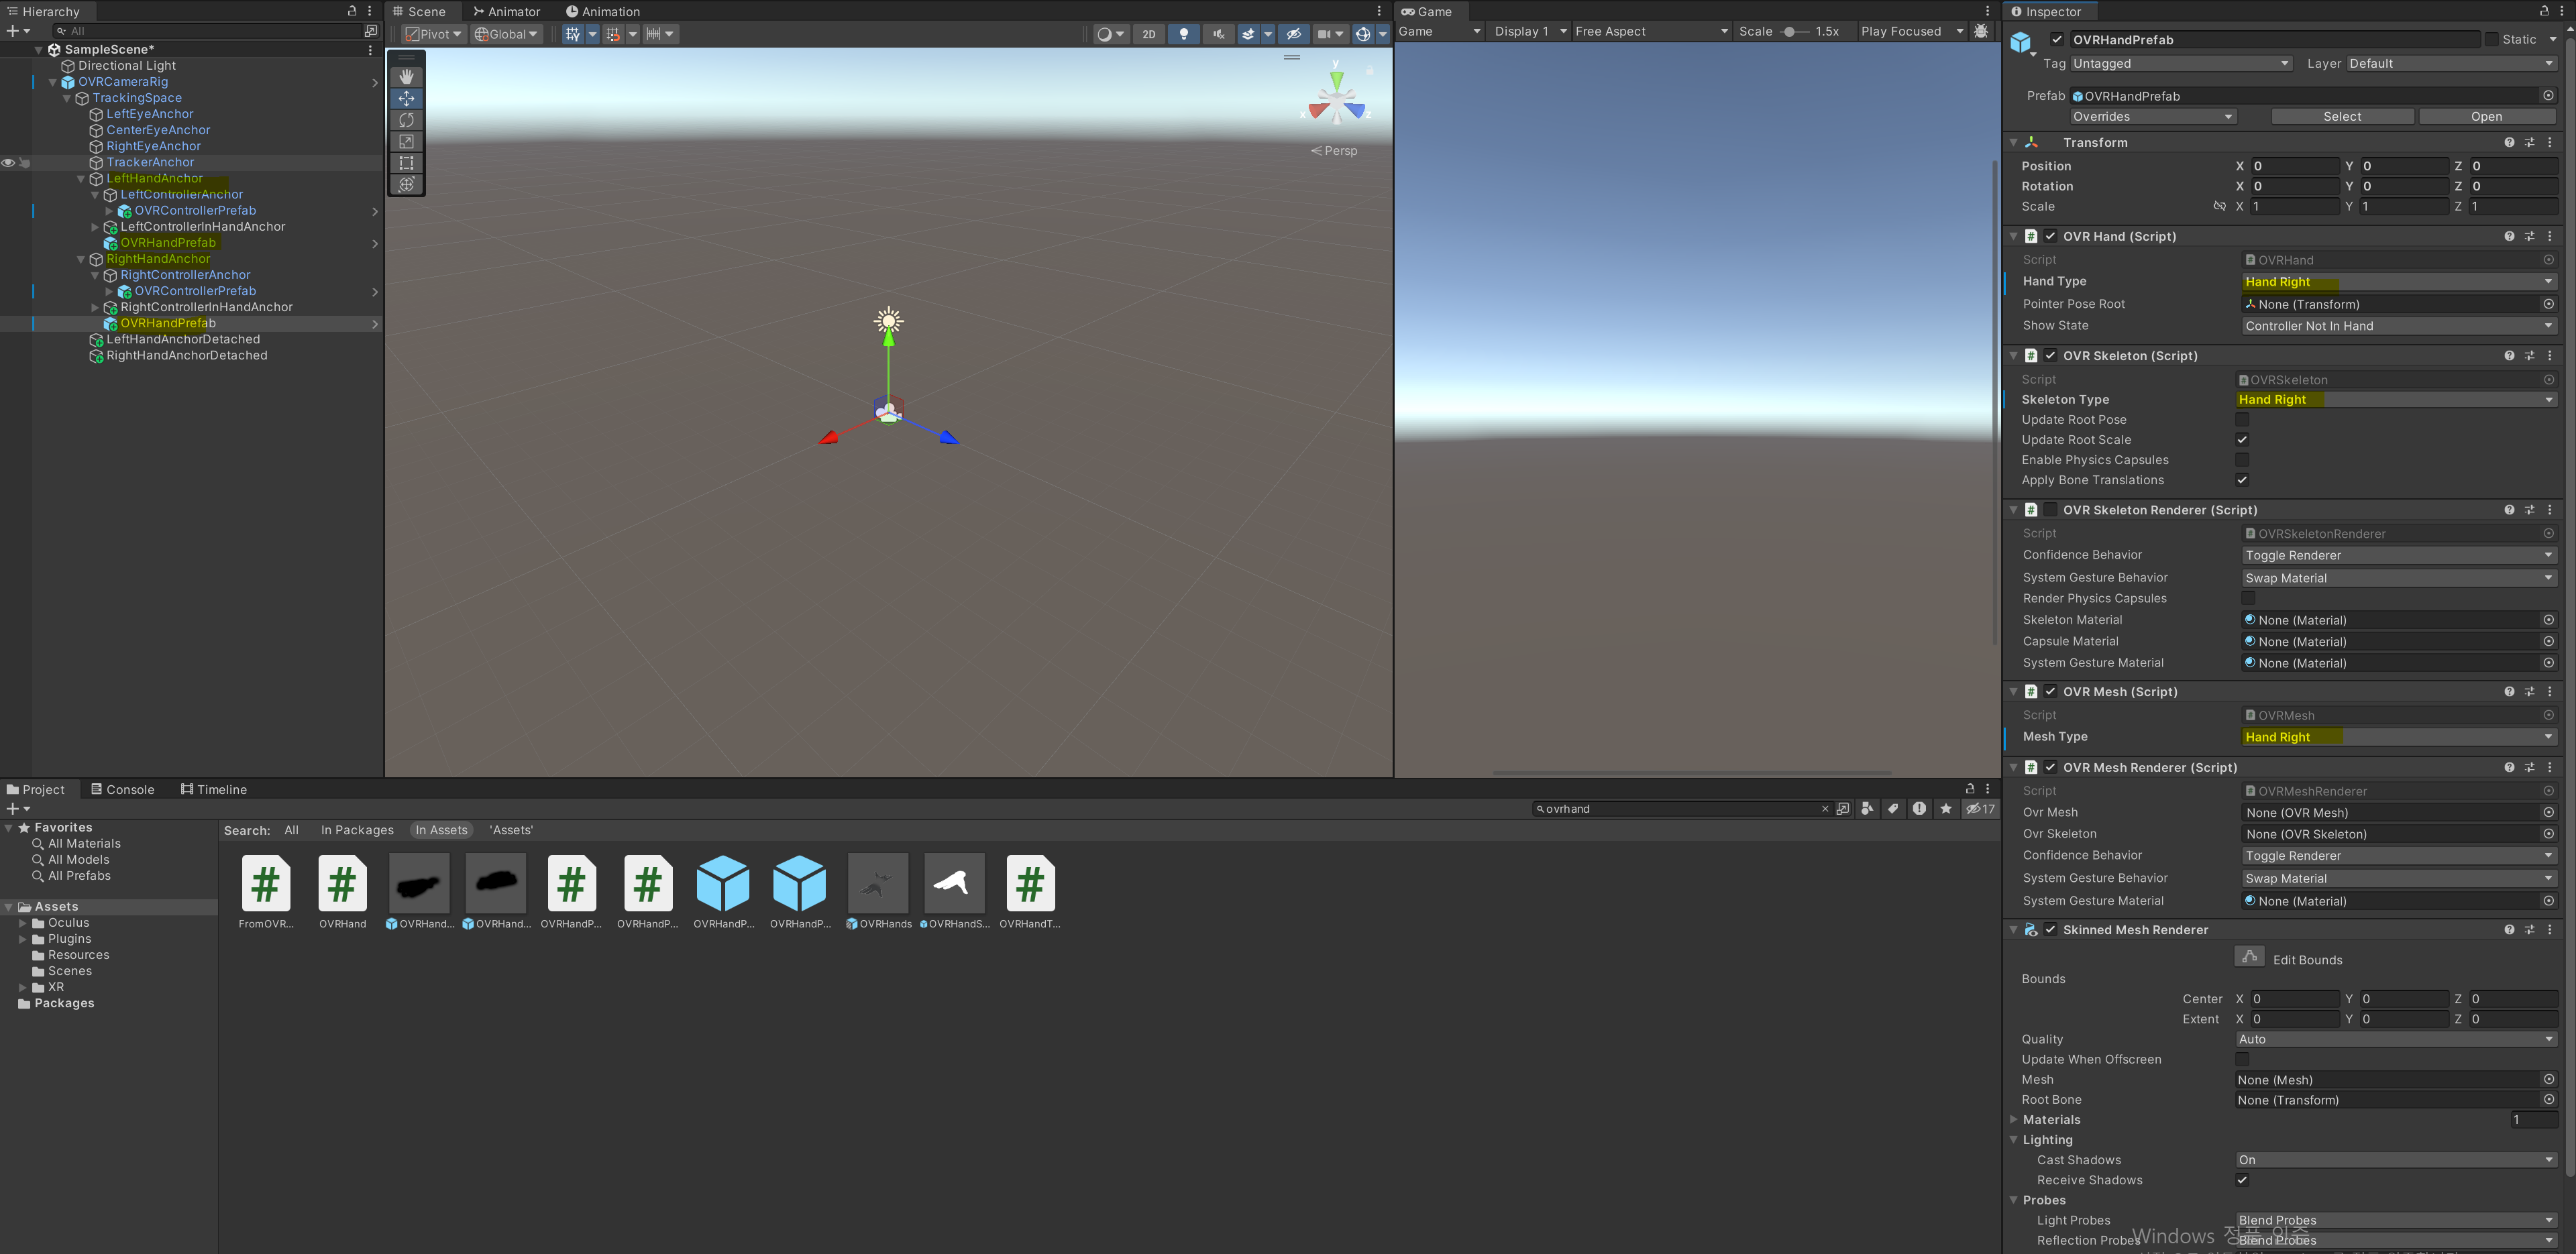
Task: Select the Scale tool
Action: click(406, 142)
